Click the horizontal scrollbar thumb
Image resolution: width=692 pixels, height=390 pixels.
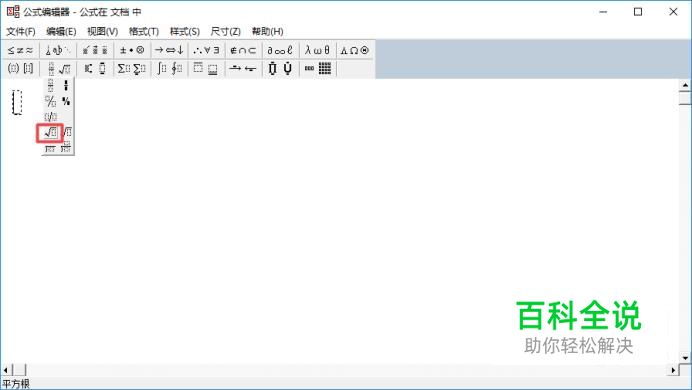click(19, 370)
